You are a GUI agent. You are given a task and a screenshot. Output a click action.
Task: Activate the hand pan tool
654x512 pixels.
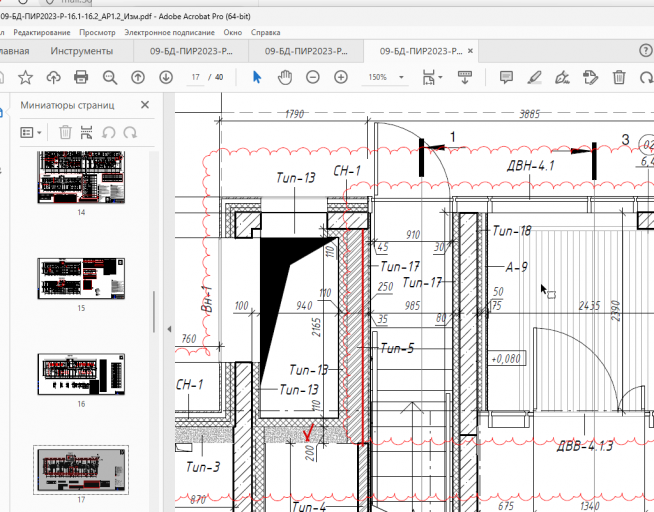[x=285, y=78]
